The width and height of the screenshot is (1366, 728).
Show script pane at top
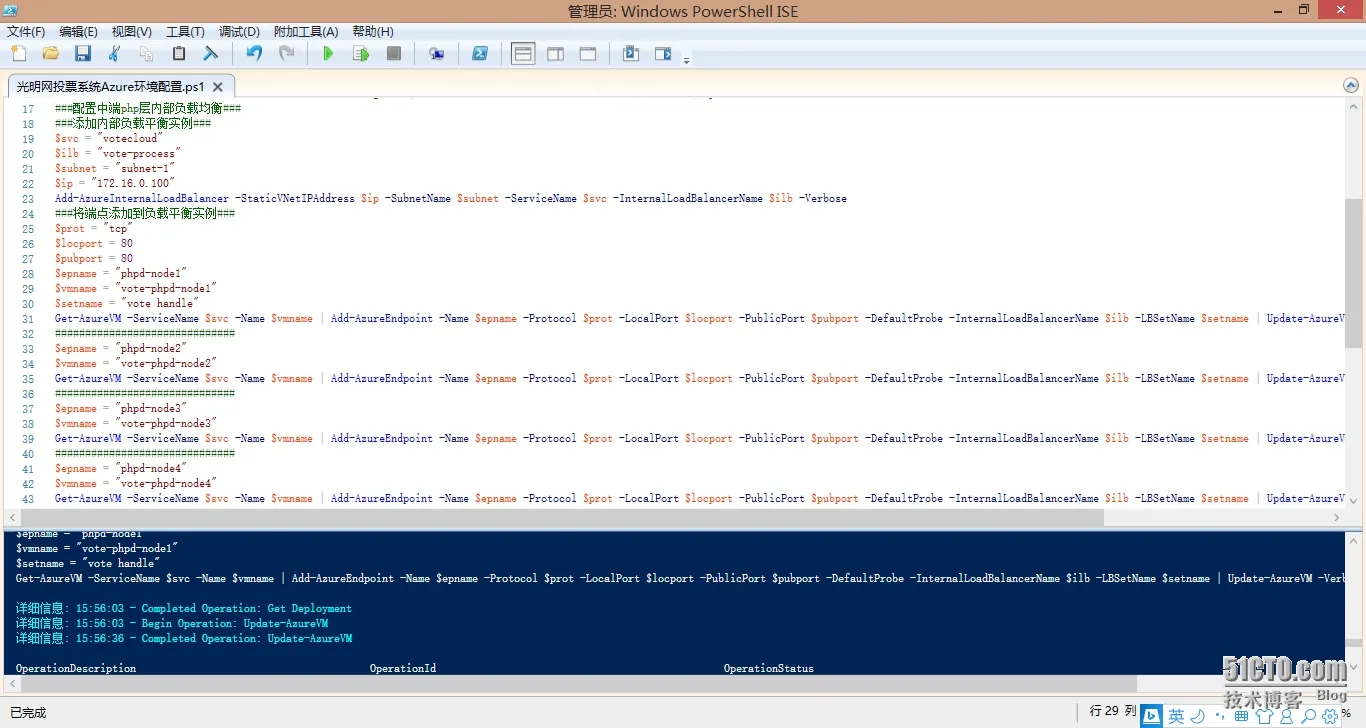(x=523, y=54)
